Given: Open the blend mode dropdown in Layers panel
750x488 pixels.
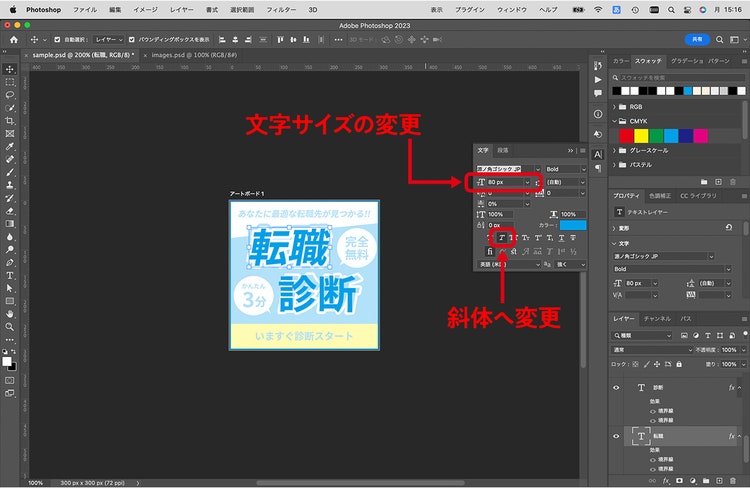Looking at the screenshot, I should [x=652, y=350].
